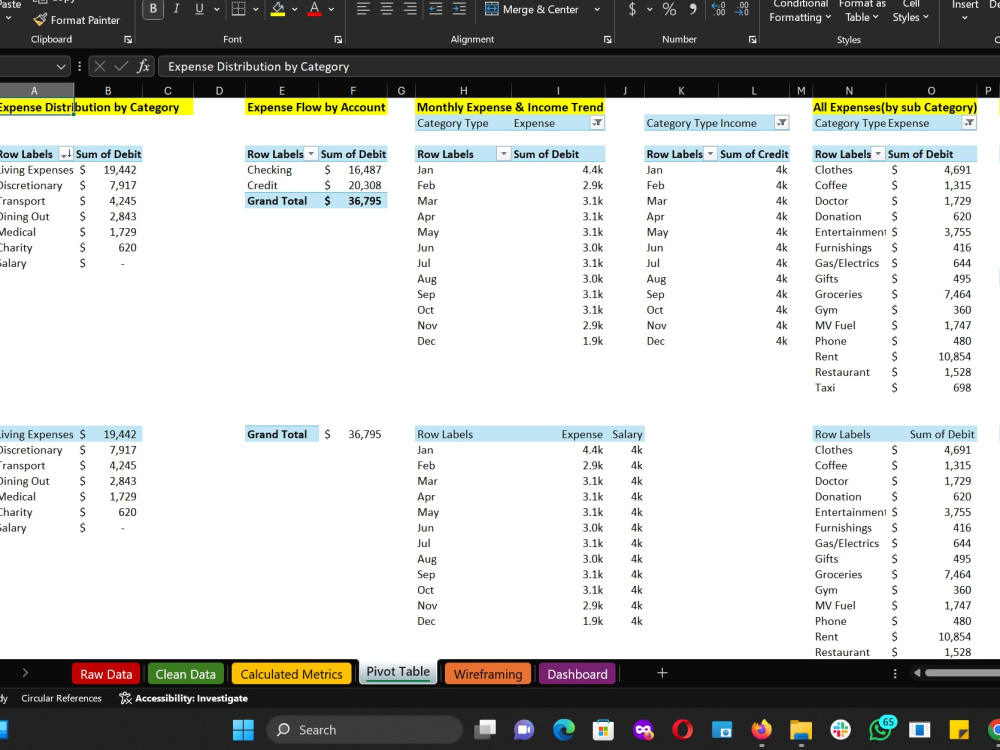Image resolution: width=1000 pixels, height=750 pixels.
Task: Click the Comma Style icon
Action: point(694,9)
